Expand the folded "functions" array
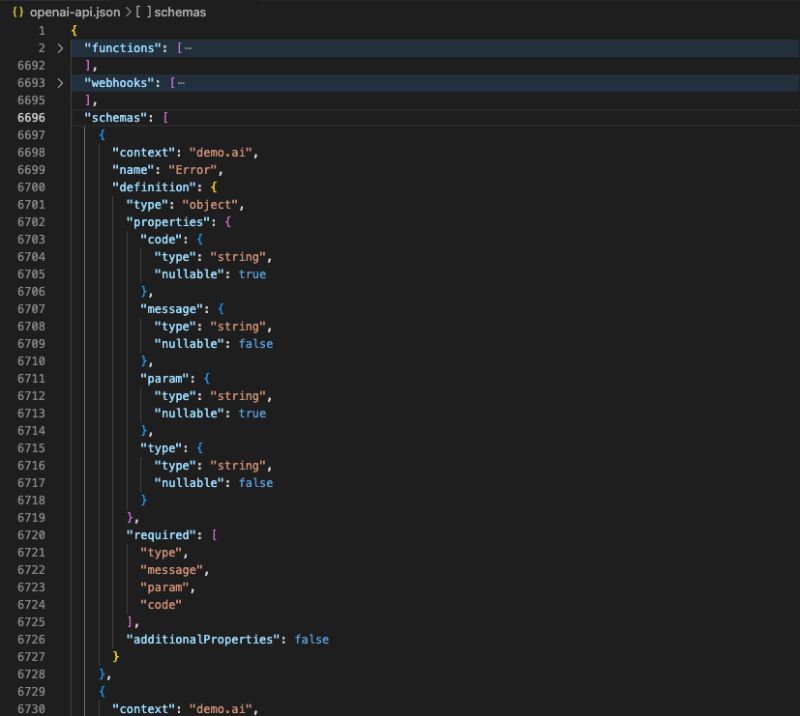 [x=60, y=48]
